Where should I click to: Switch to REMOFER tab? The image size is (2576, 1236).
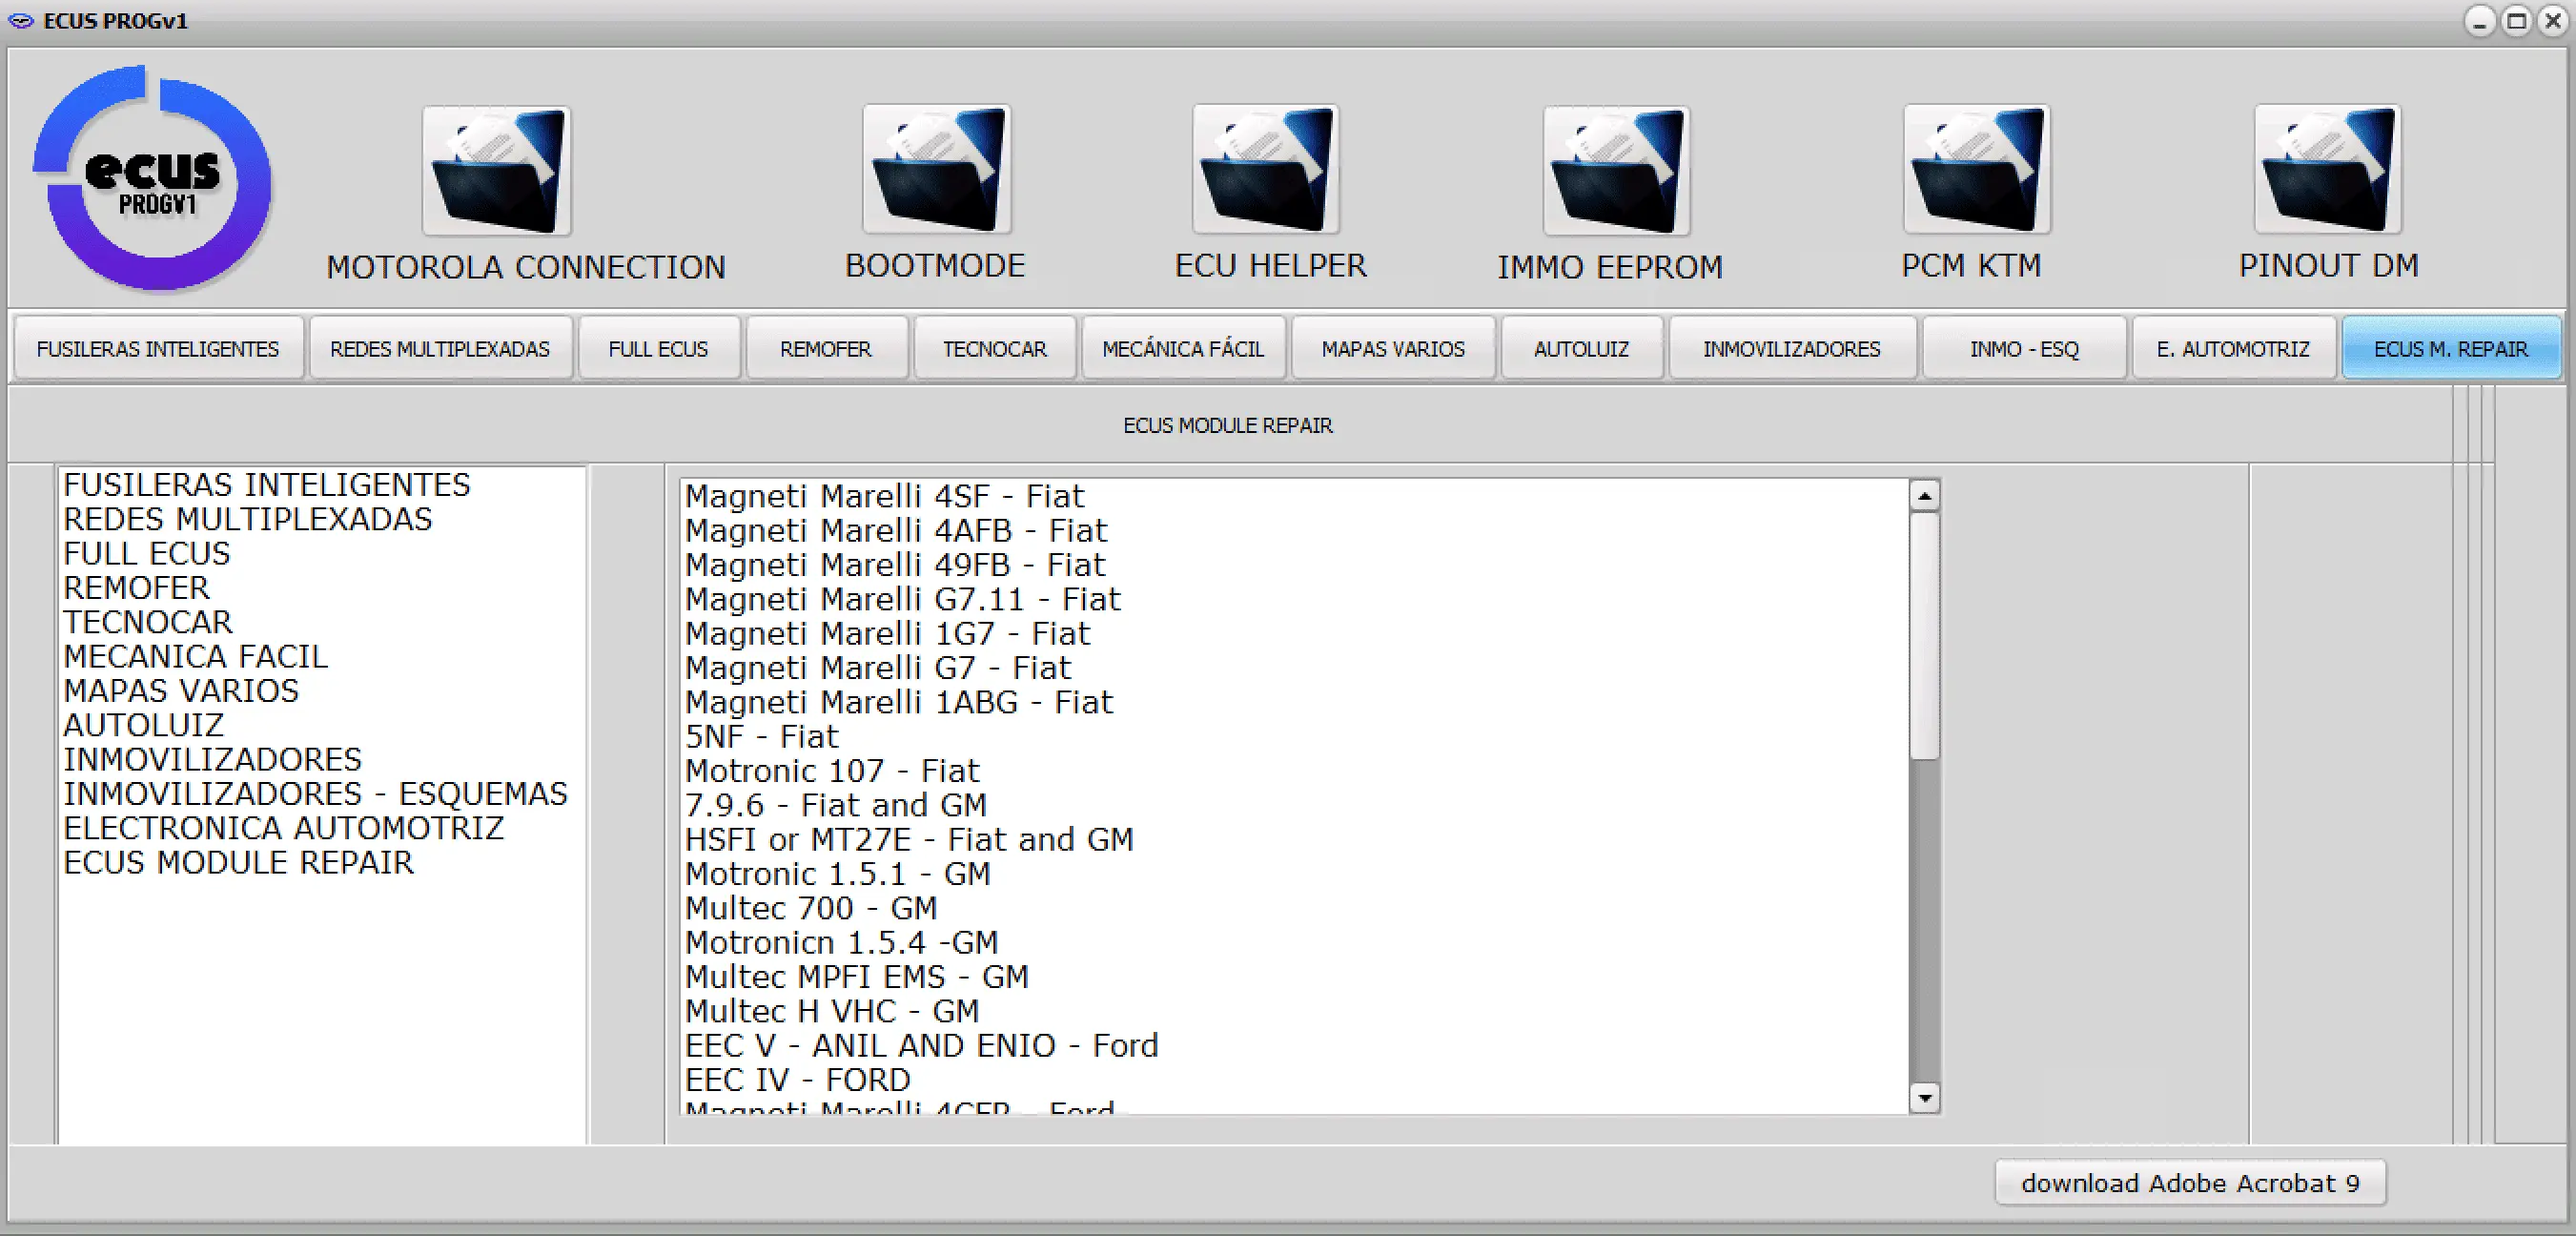click(826, 349)
